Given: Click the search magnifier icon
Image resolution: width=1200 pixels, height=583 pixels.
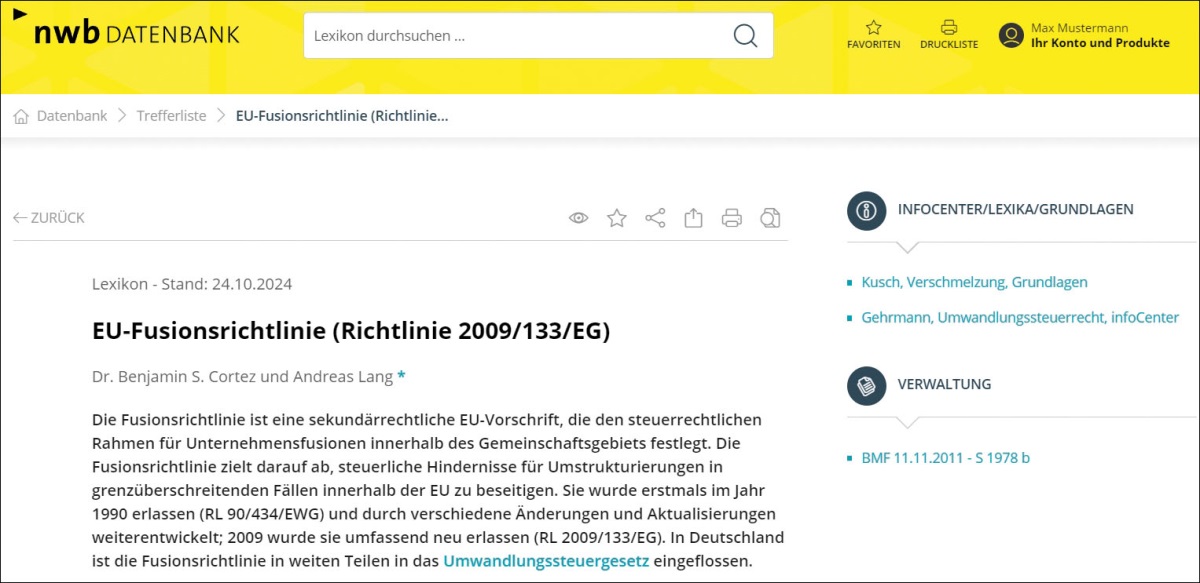Looking at the screenshot, I should coord(745,36).
